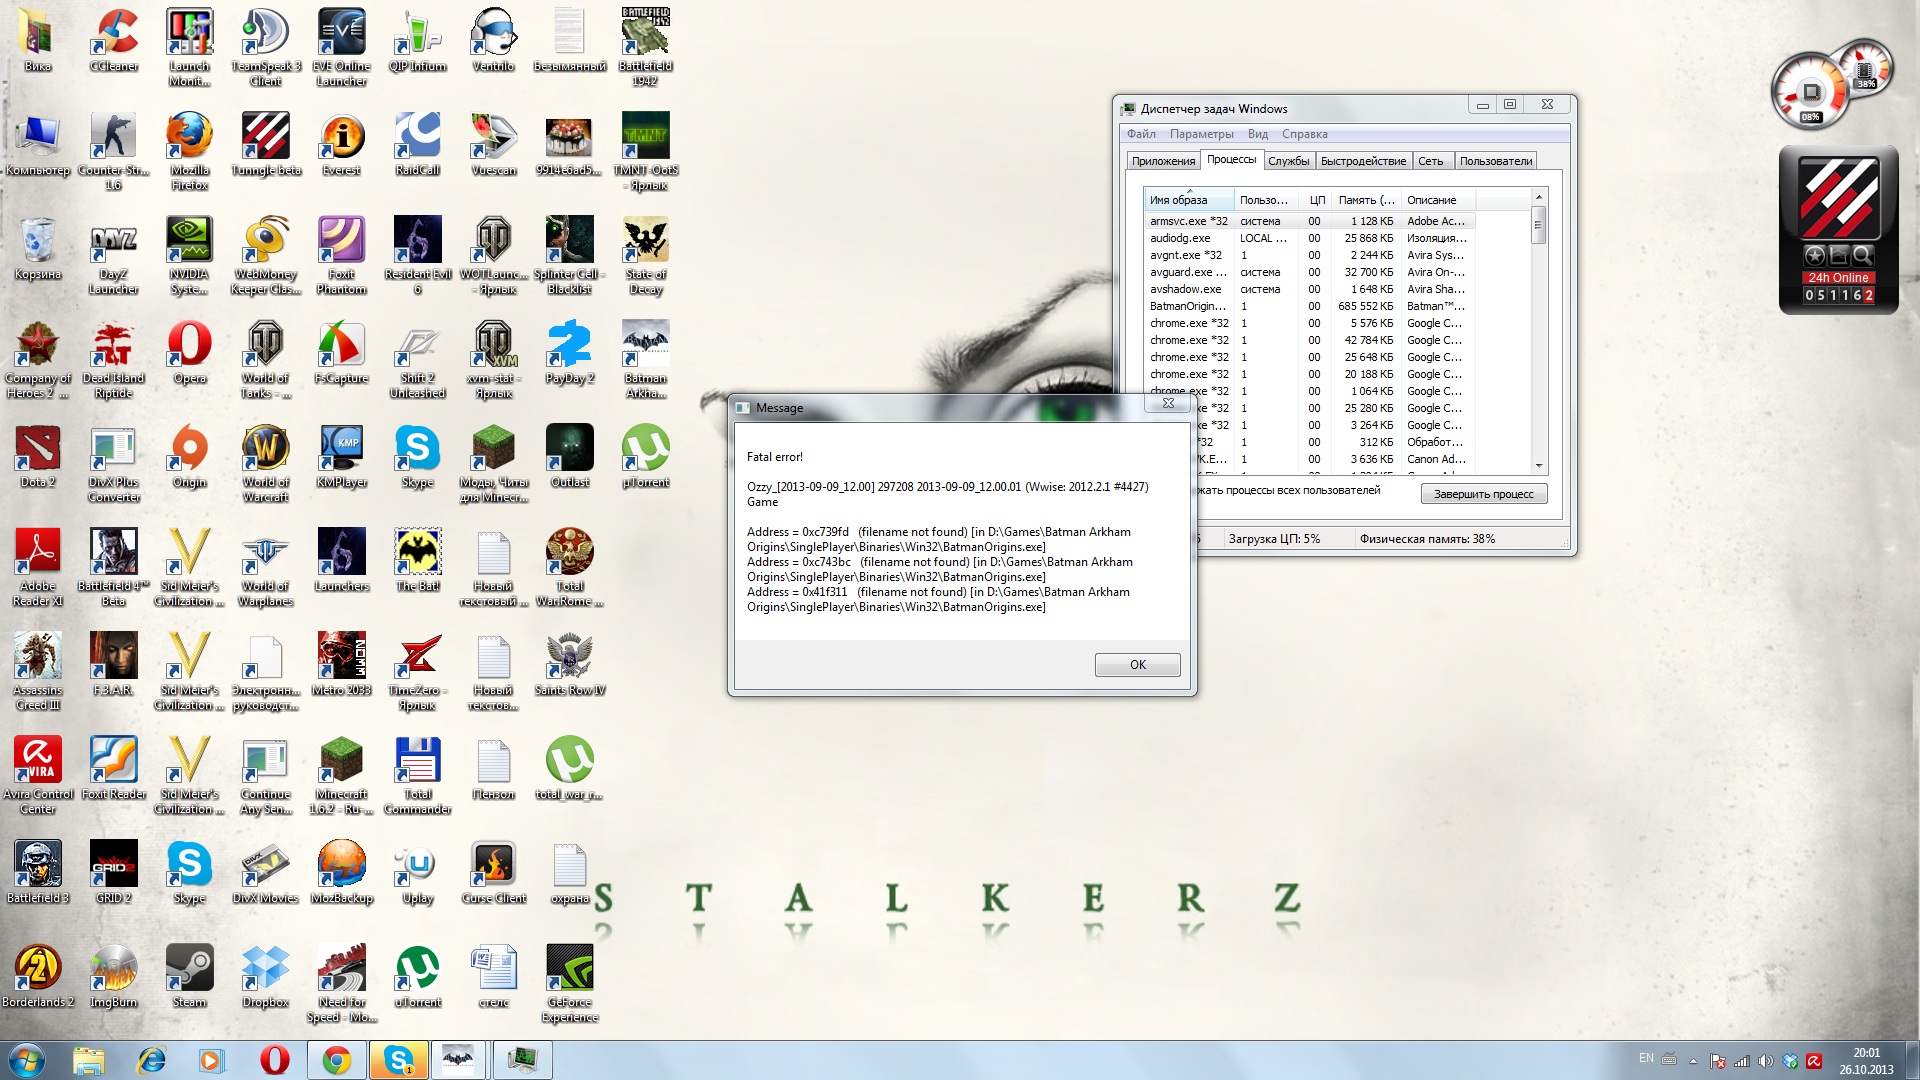This screenshot has width=1920, height=1080.
Task: Switch to the Службы tab
Action: tap(1288, 161)
